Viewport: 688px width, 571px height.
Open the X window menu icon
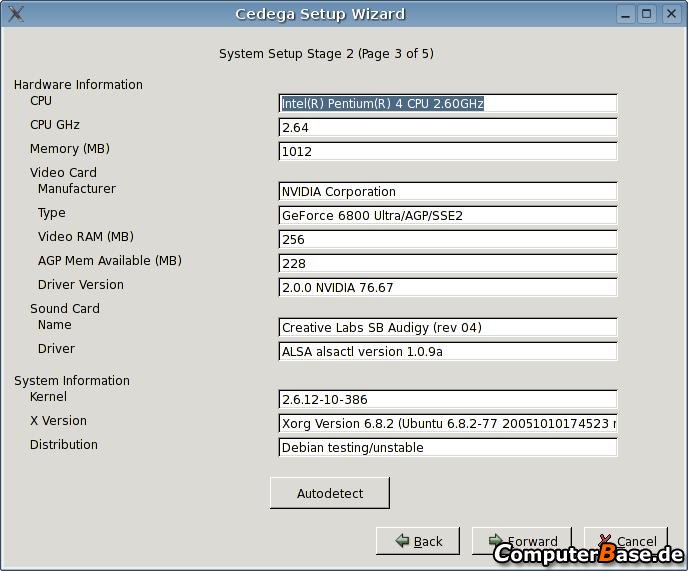click(x=16, y=14)
